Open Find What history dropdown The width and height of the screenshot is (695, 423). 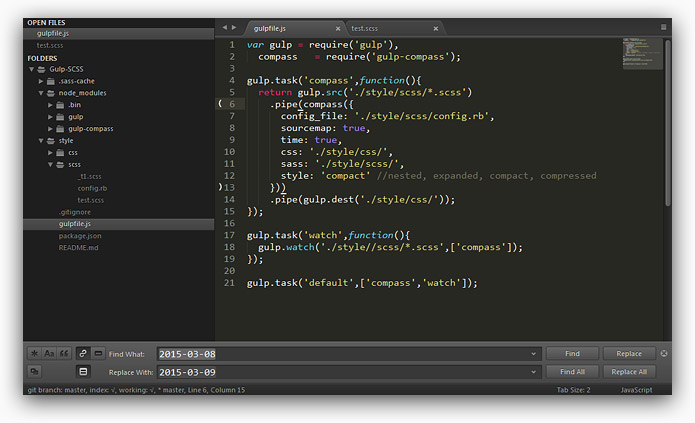tap(533, 354)
